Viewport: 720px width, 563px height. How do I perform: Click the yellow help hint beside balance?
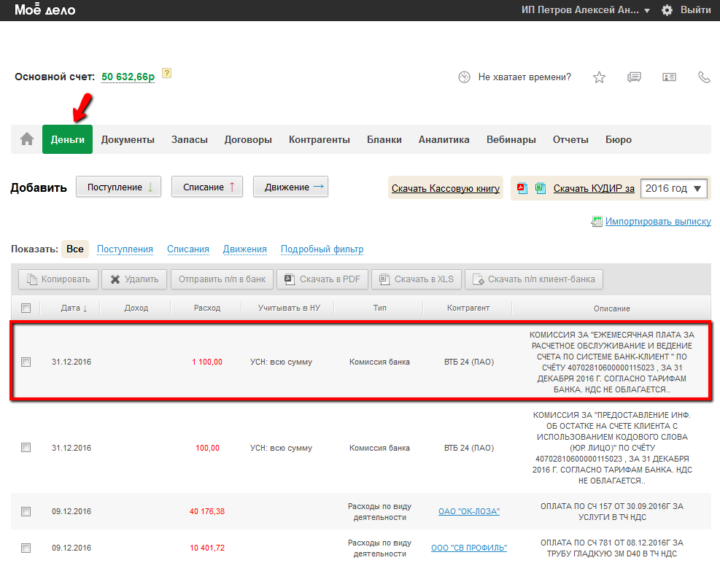167,73
